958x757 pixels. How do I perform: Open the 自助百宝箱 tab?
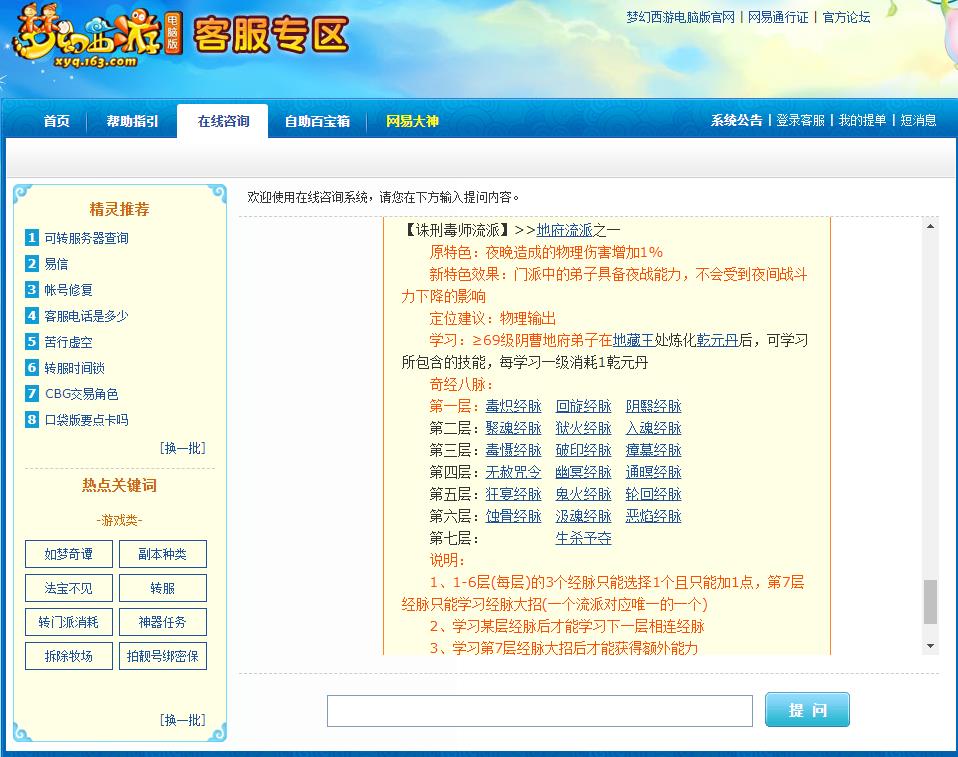(x=320, y=121)
